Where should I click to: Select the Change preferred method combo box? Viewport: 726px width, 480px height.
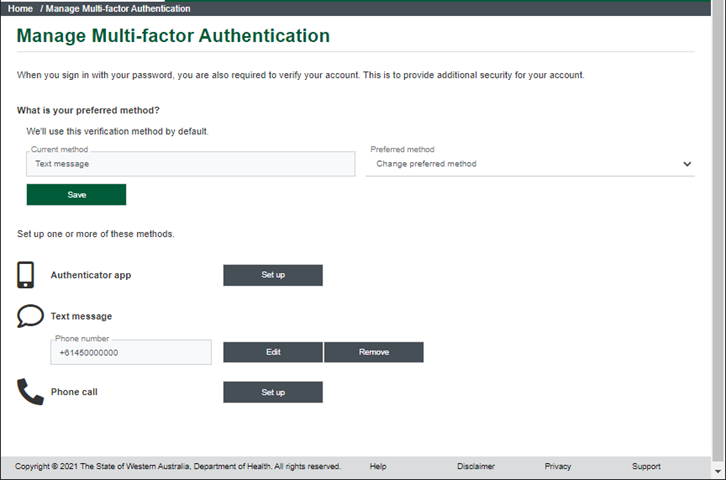pyautogui.click(x=530, y=164)
